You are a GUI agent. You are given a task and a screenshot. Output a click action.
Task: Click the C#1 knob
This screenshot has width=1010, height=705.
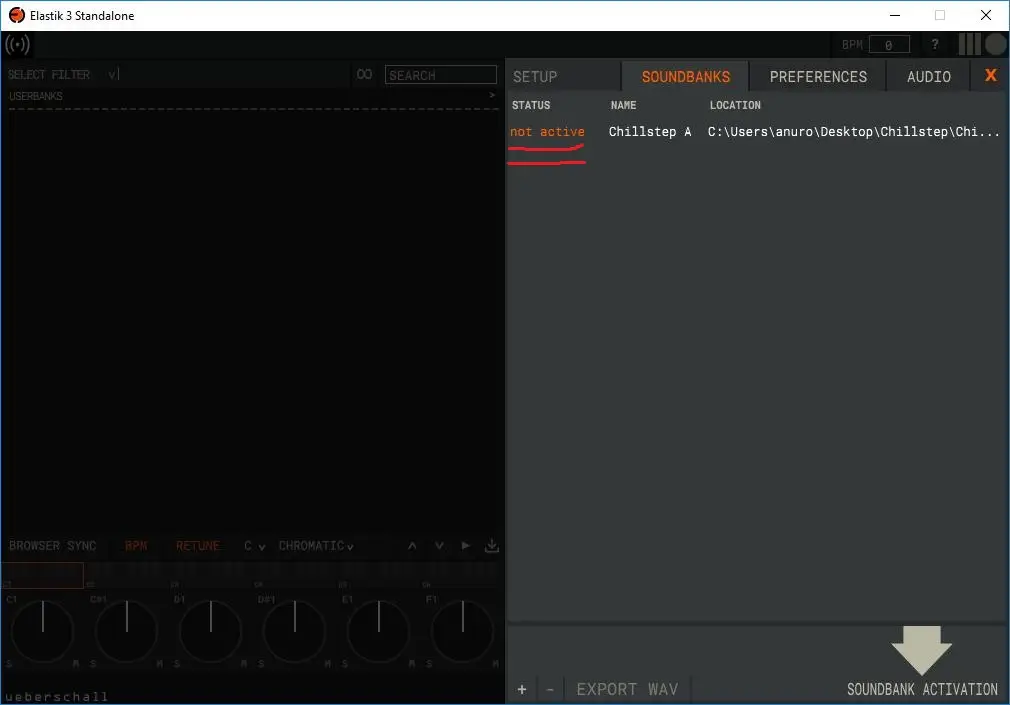127,632
